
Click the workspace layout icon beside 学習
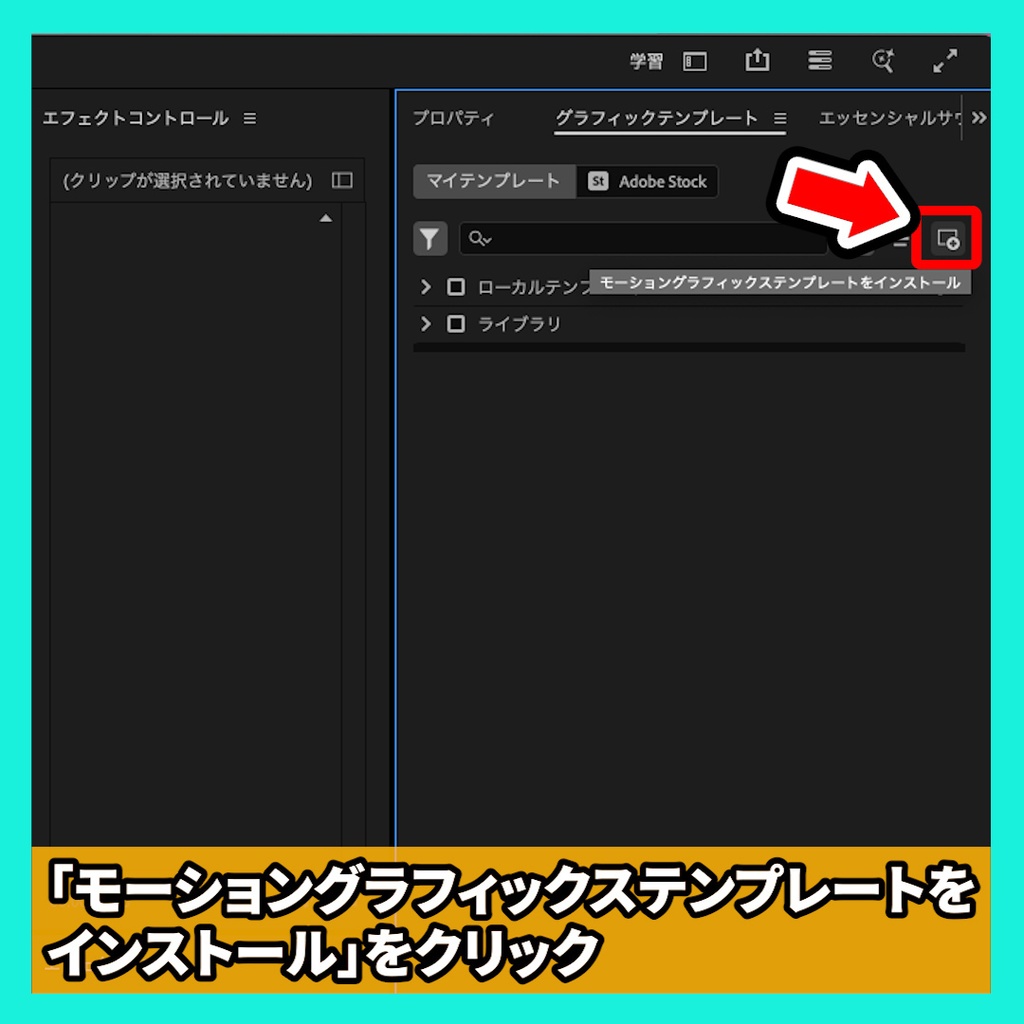pos(695,61)
